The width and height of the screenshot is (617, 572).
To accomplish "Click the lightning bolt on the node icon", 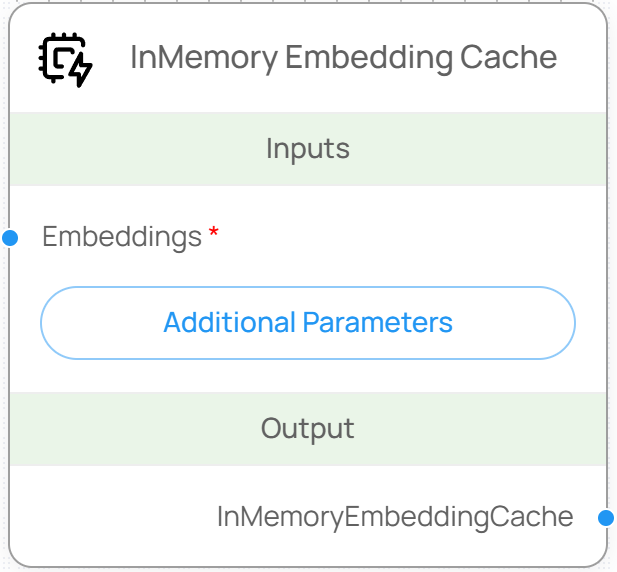I will point(81,71).
